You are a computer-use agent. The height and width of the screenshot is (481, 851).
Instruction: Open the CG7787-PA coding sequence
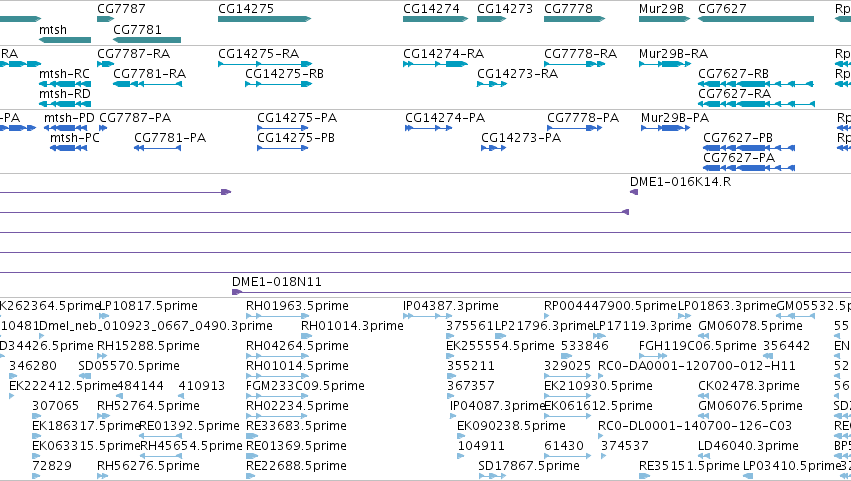(x=135, y=118)
